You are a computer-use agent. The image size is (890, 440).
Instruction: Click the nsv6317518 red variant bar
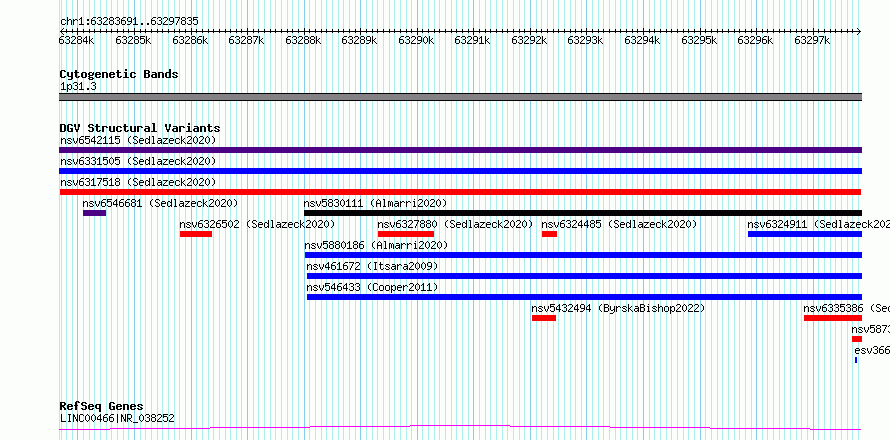pos(460,192)
